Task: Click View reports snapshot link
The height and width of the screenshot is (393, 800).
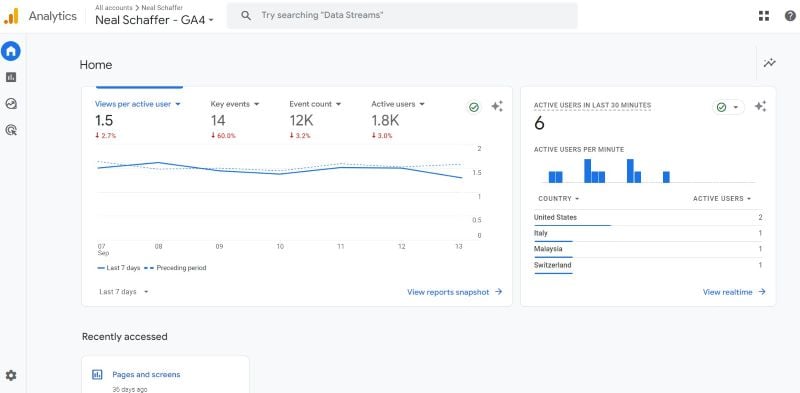Action: 455,292
